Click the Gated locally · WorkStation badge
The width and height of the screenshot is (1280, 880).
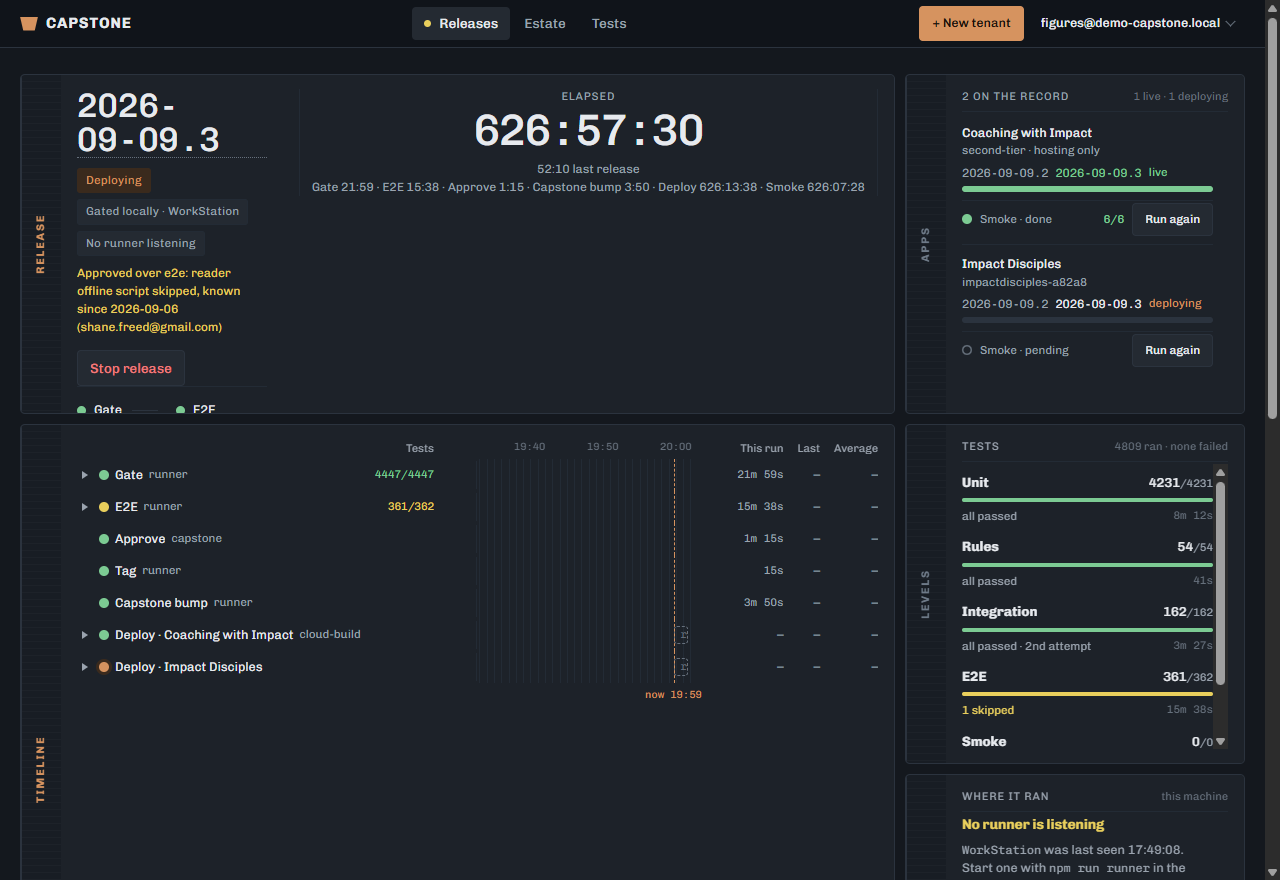tap(162, 212)
